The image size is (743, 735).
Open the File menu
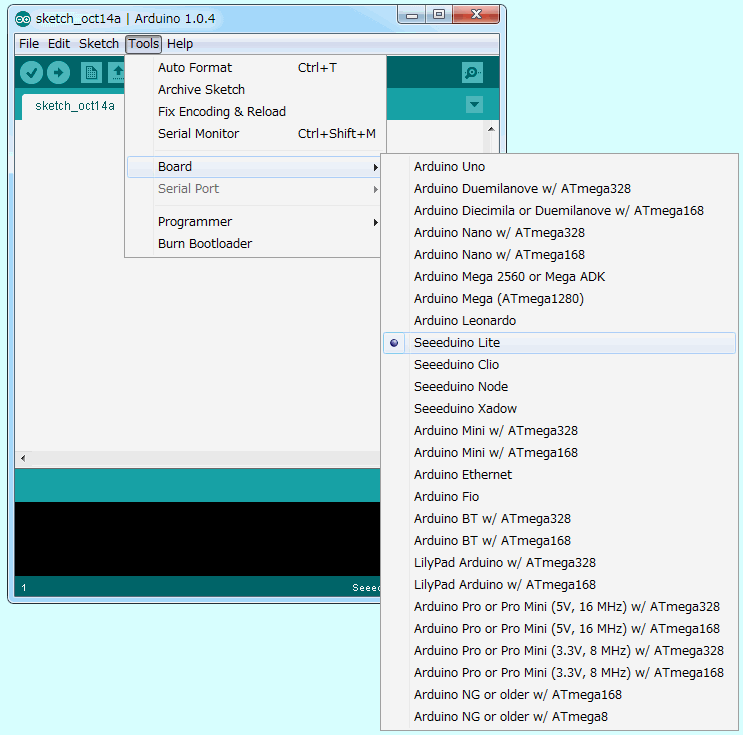pyautogui.click(x=29, y=44)
